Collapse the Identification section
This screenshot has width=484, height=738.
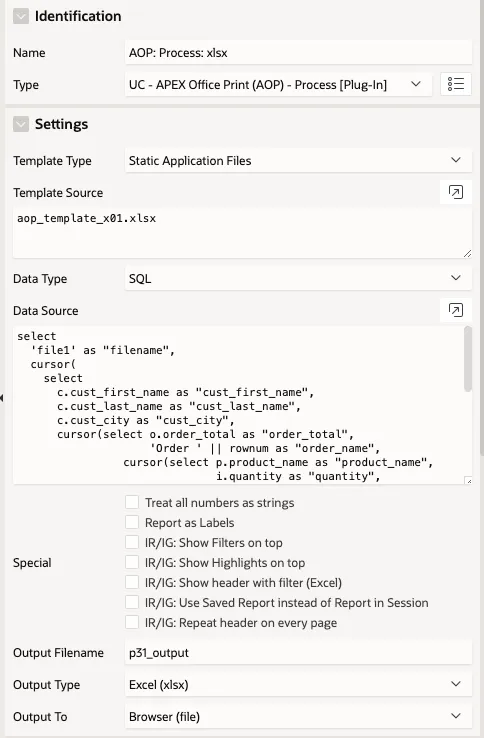[x=21, y=16]
